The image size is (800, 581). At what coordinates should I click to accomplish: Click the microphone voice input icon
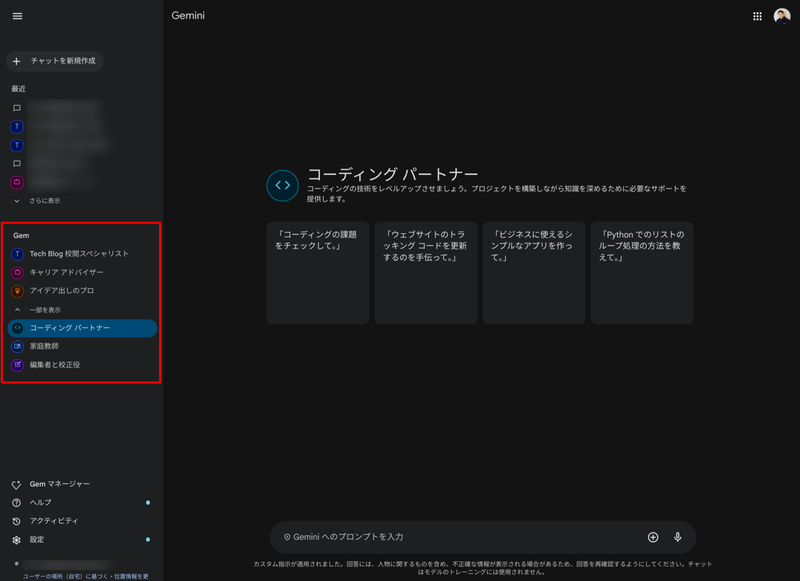[x=678, y=537]
